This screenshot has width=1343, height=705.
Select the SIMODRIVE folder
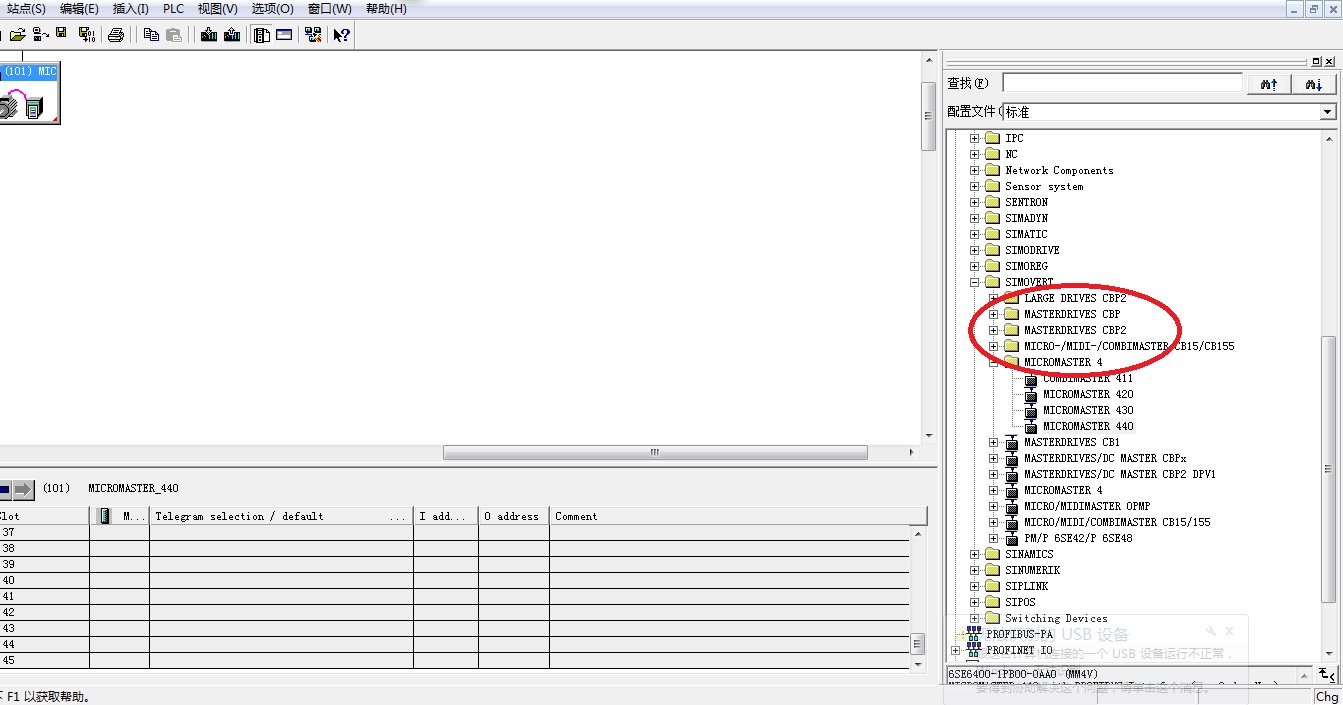(x=1032, y=250)
